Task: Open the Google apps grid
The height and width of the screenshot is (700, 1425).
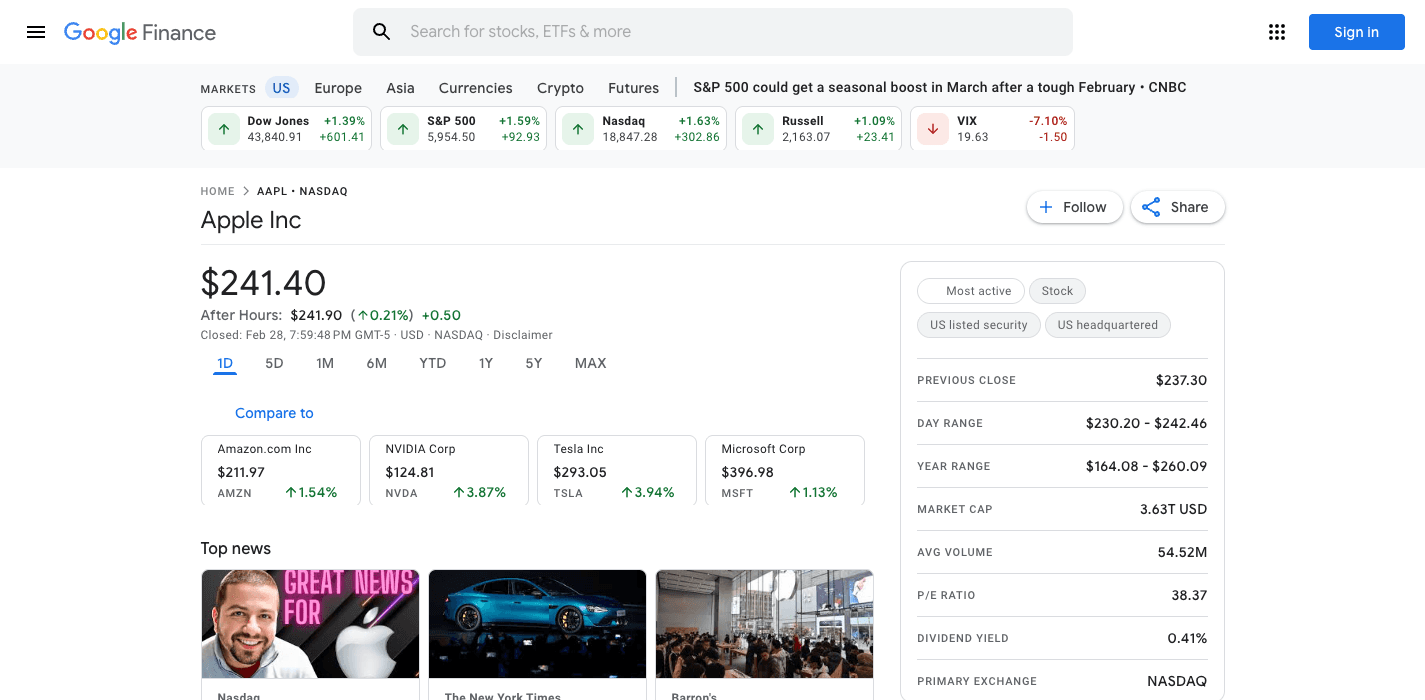Action: pos(1277,32)
